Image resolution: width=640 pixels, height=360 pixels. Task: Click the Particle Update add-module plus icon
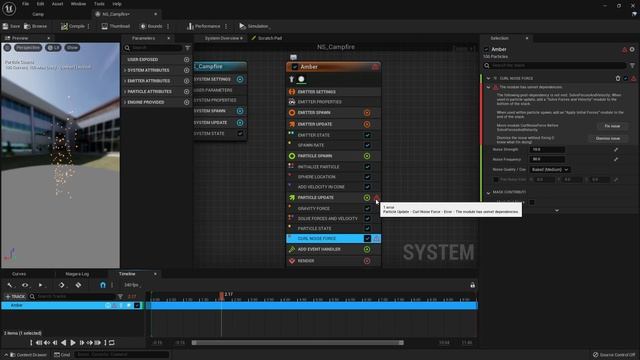coord(367,198)
